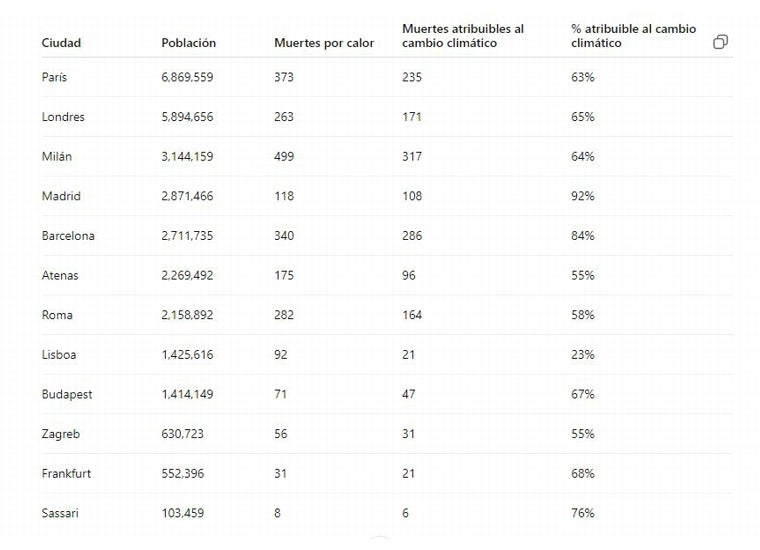
Task: Select the París city cell
Action: pos(54,77)
